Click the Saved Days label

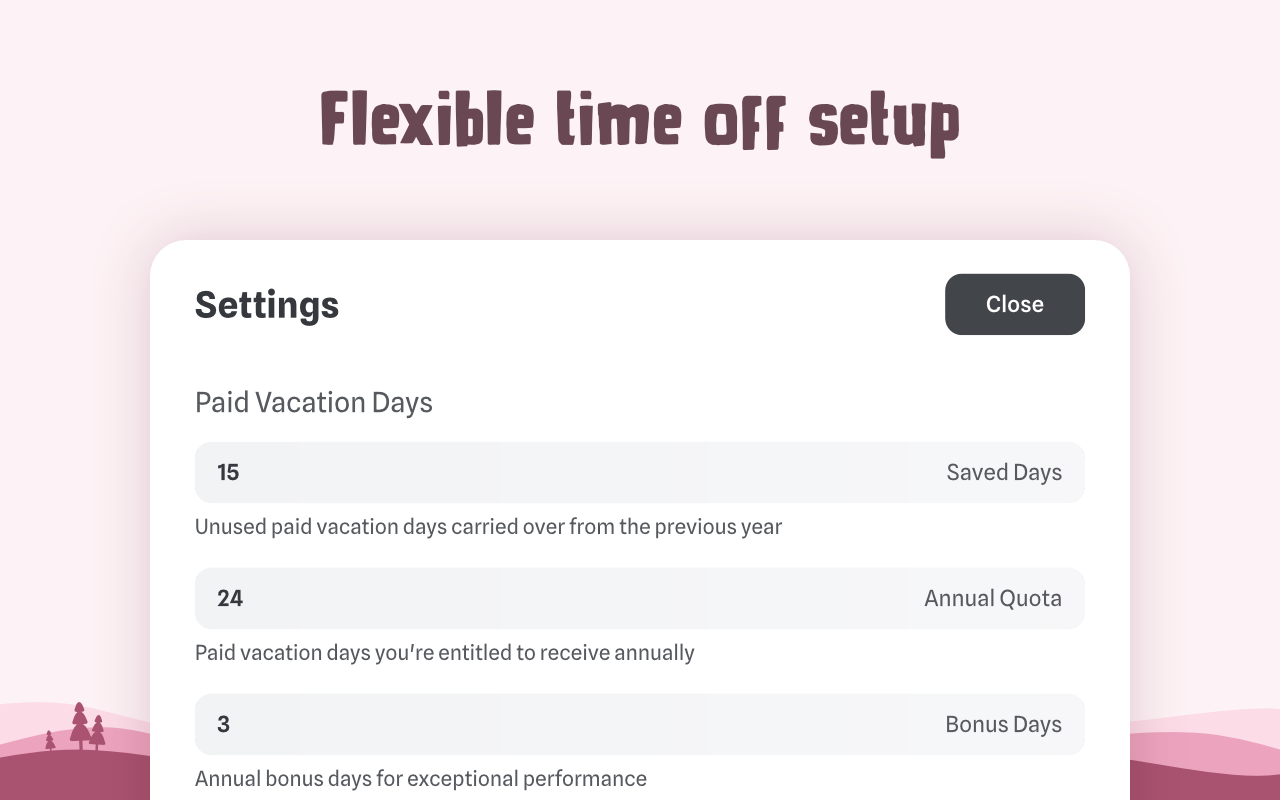(x=1004, y=472)
